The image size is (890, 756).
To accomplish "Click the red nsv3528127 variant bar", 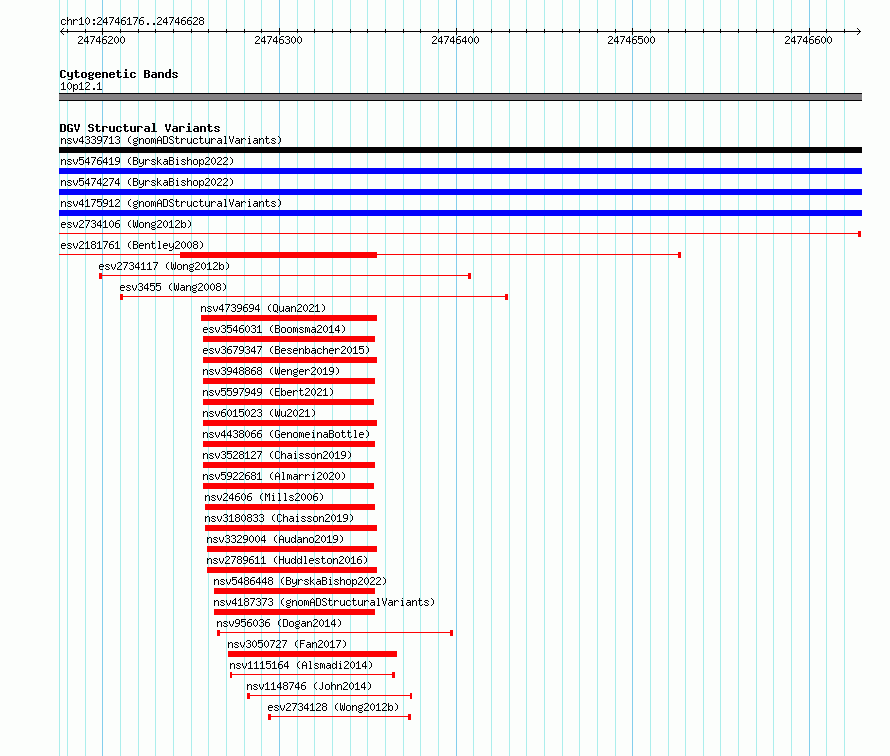I will point(289,465).
